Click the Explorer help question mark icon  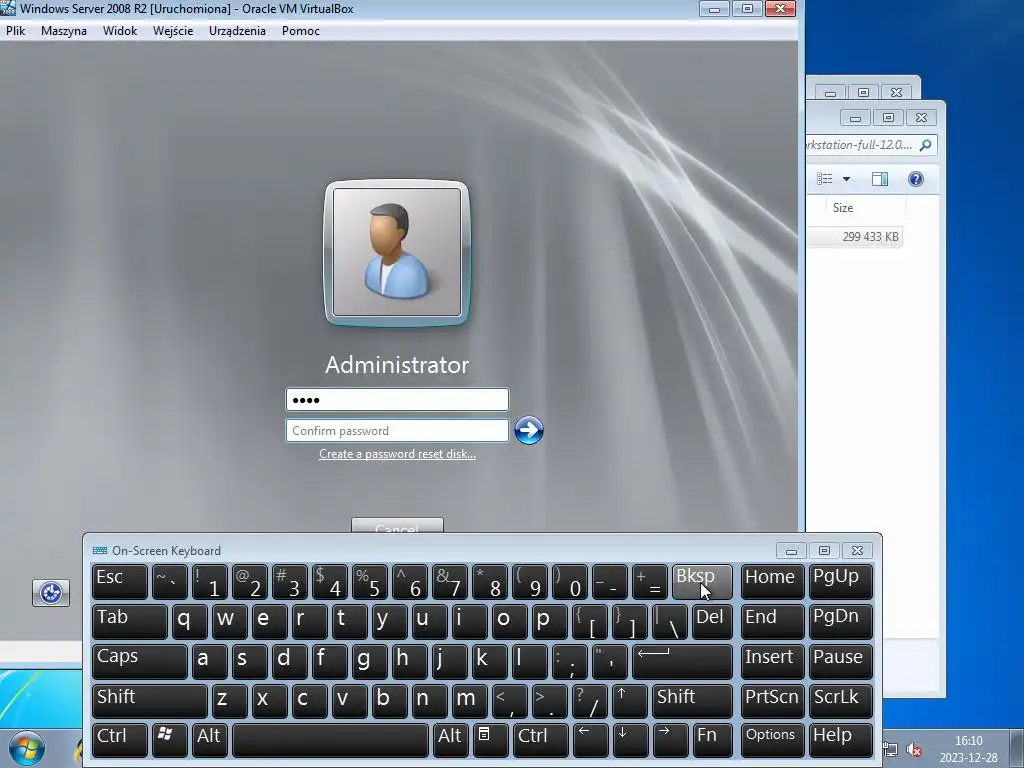(916, 179)
